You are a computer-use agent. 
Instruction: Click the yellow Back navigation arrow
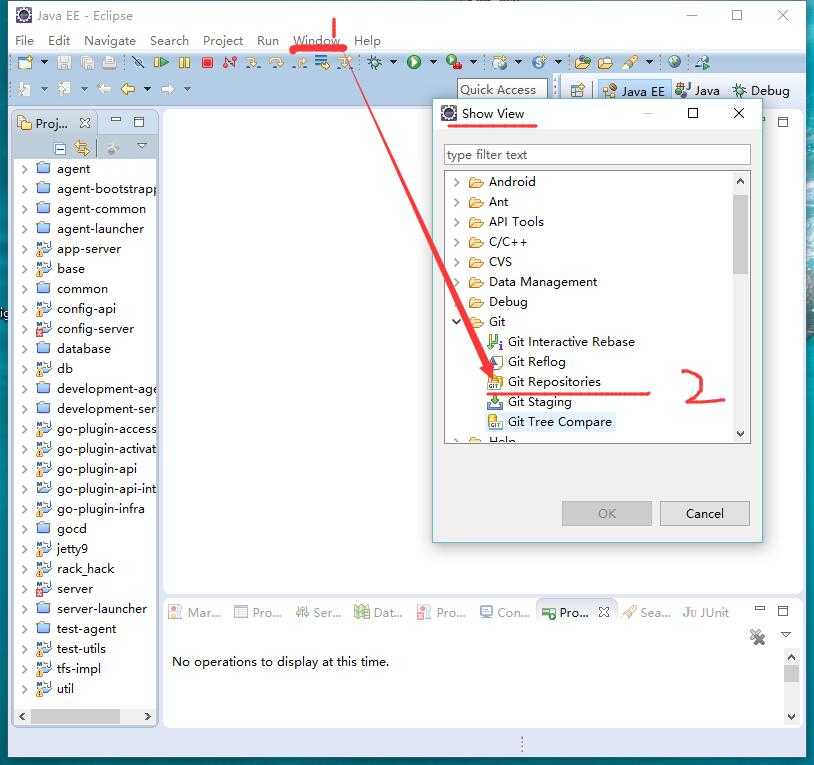pos(128,89)
